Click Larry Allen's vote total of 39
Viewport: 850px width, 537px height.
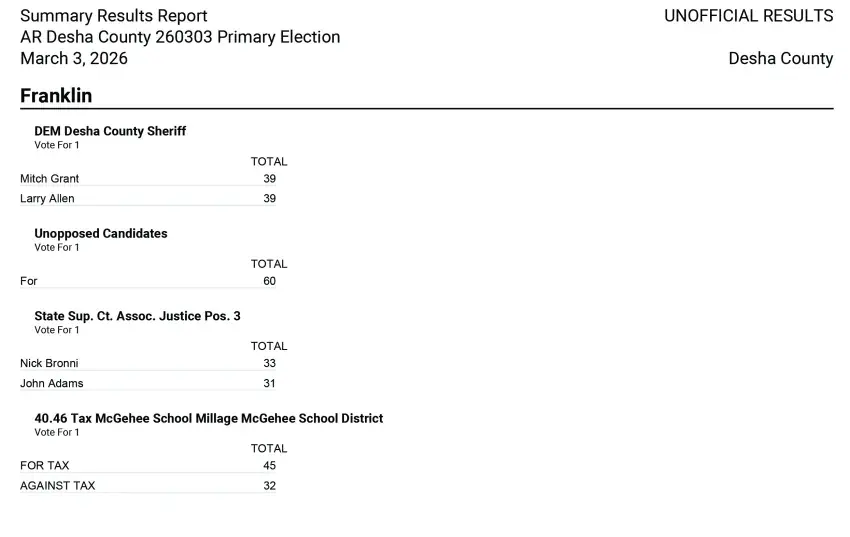(x=269, y=199)
